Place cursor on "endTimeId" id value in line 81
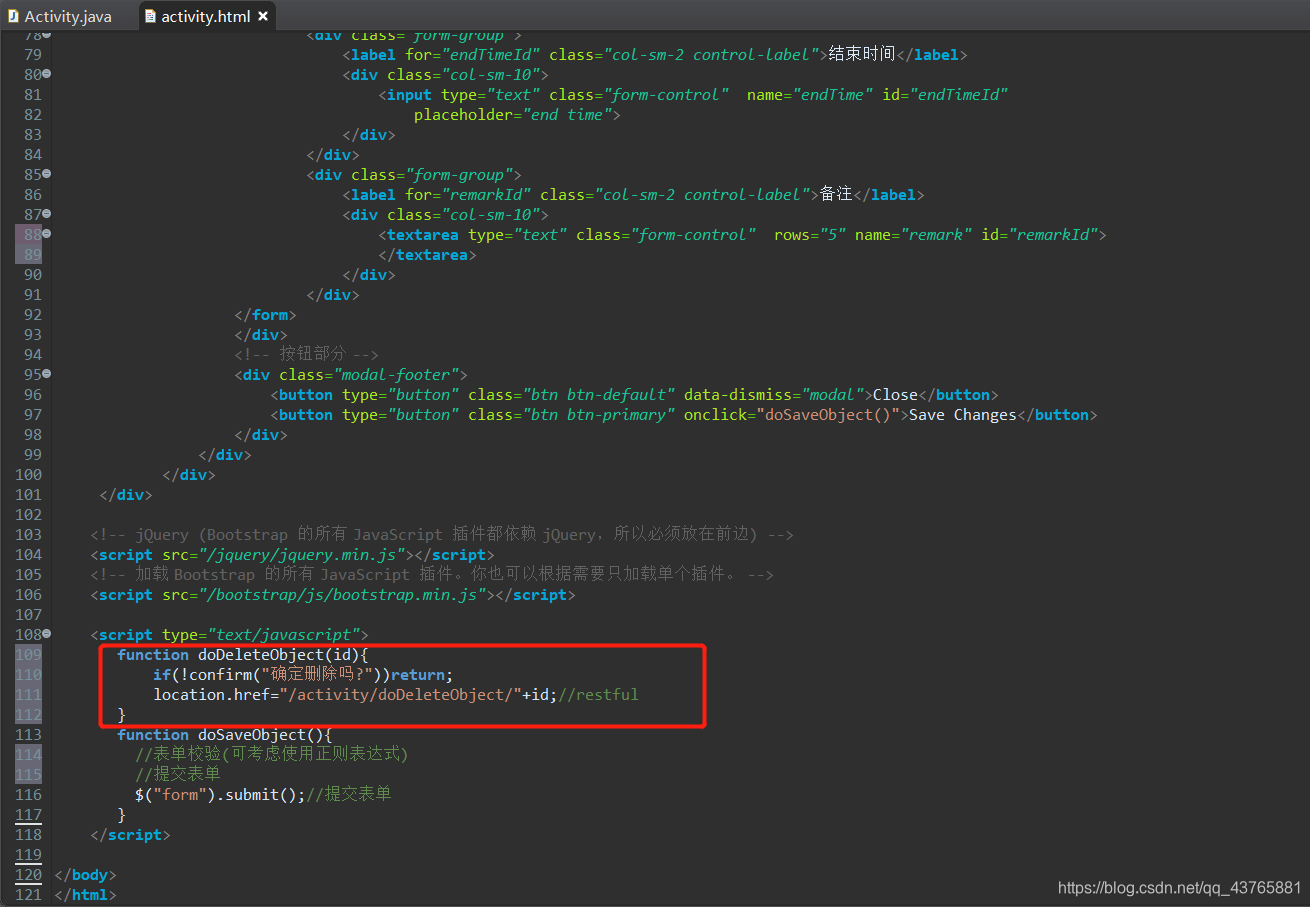The height and width of the screenshot is (907, 1310). (958, 95)
